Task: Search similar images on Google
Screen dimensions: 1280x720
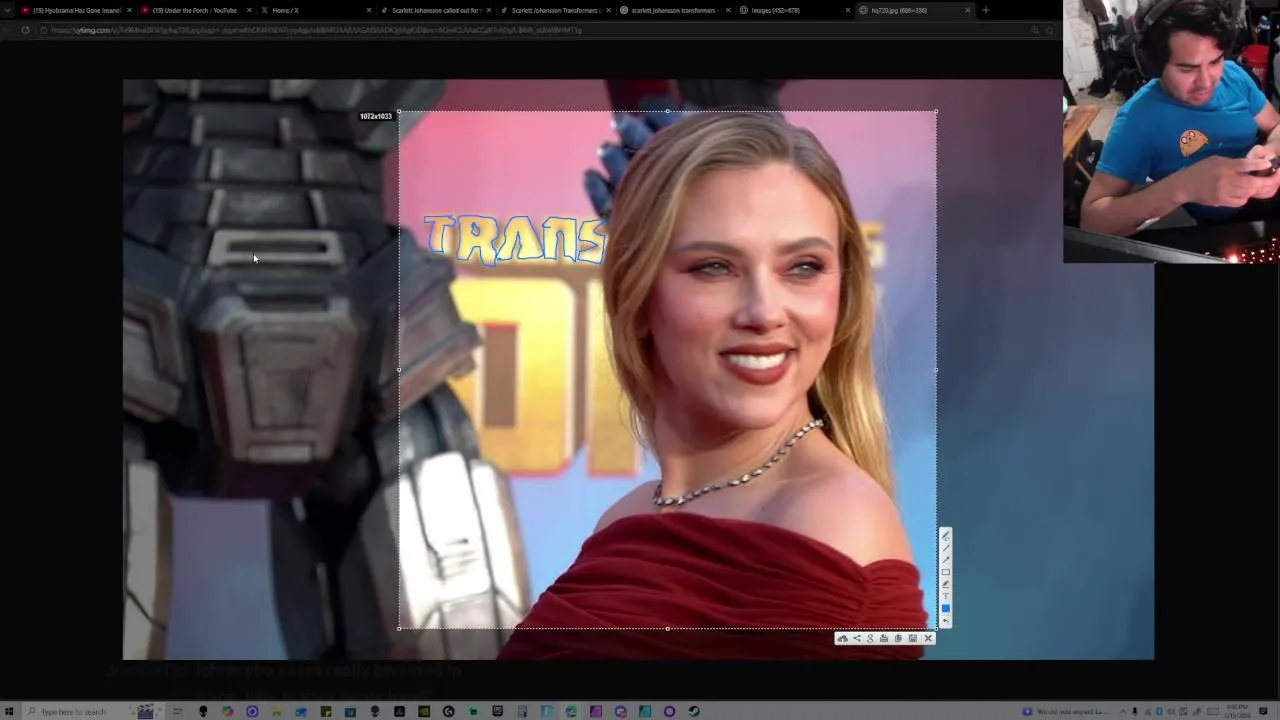Action: click(870, 638)
